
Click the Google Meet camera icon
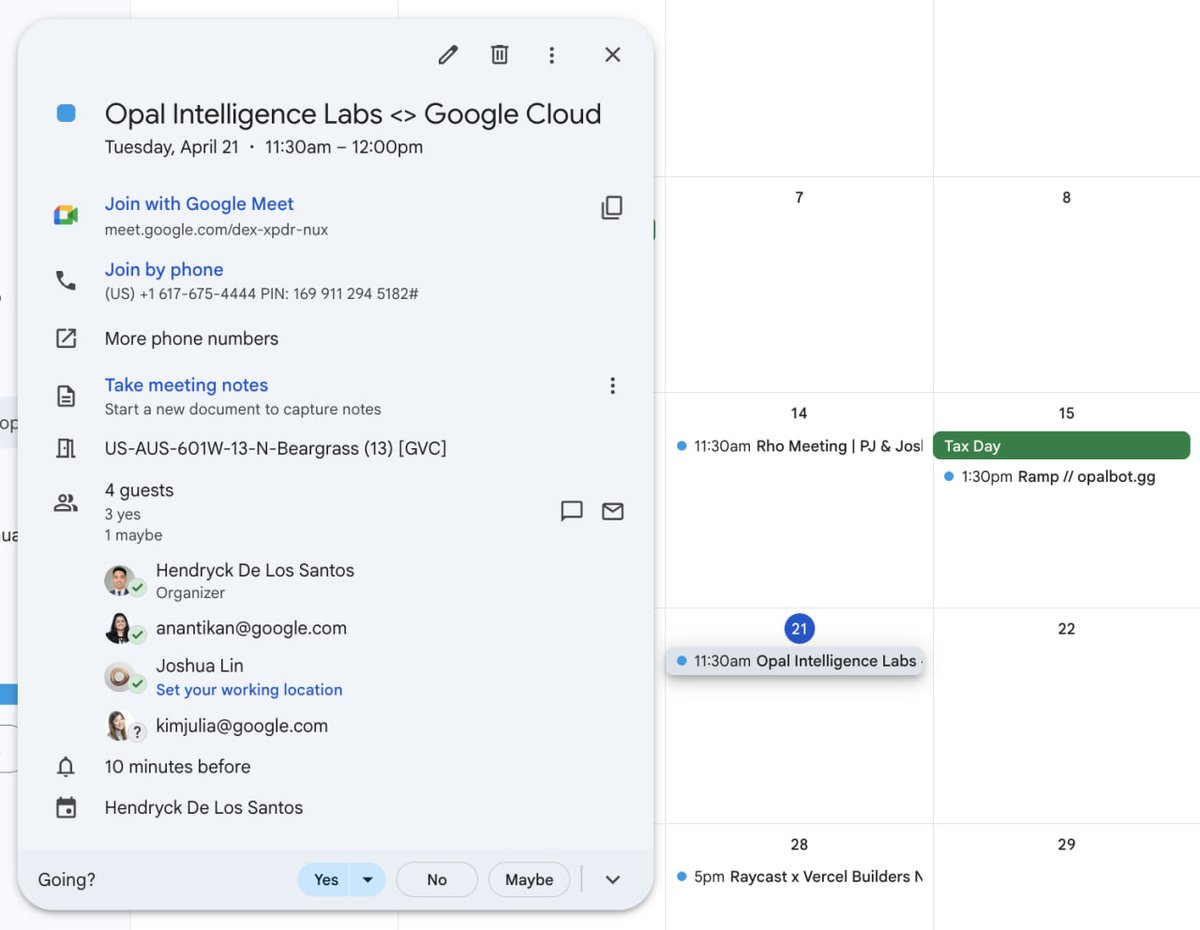pyautogui.click(x=66, y=215)
